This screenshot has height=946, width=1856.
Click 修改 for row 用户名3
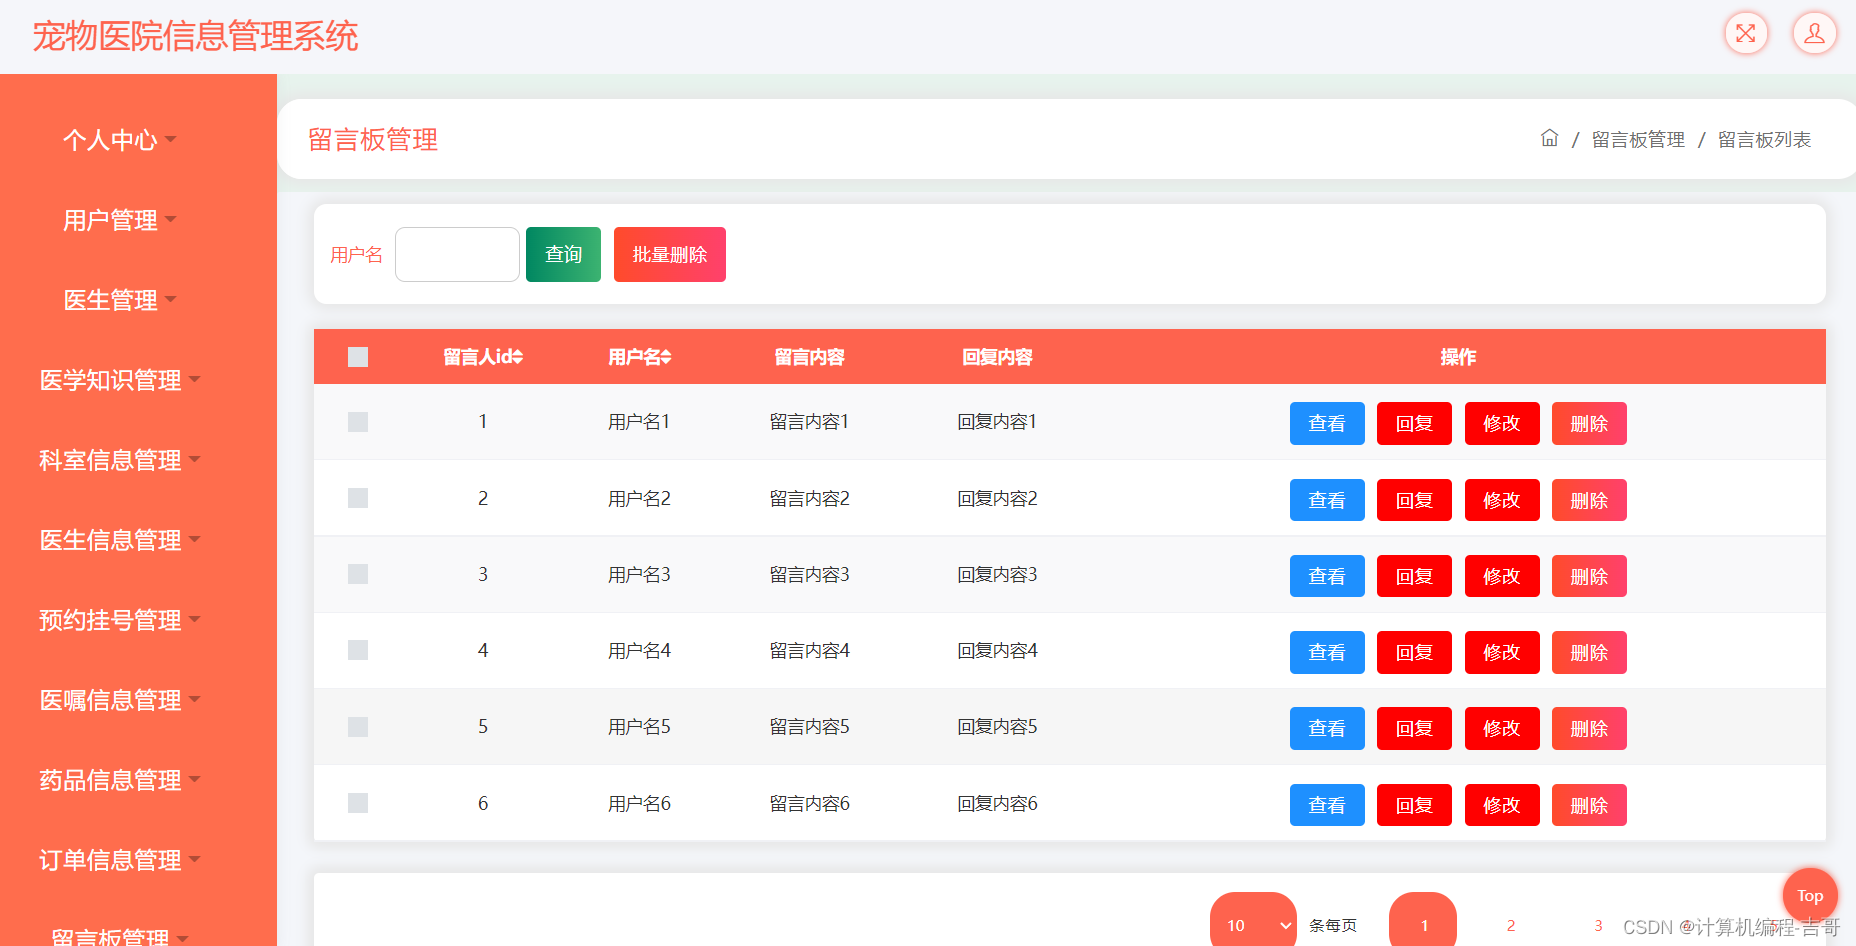(x=1502, y=576)
